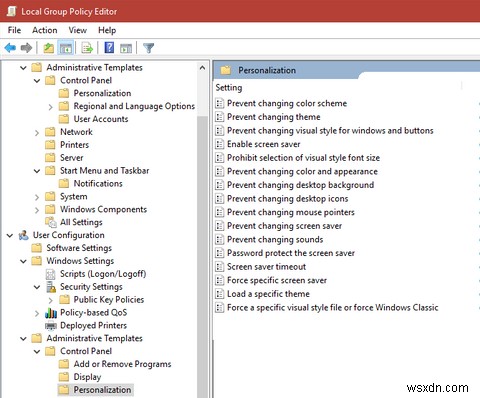Expand the Public Key Policies node
Image resolution: width=480 pixels, height=398 pixels.
pos(50,300)
